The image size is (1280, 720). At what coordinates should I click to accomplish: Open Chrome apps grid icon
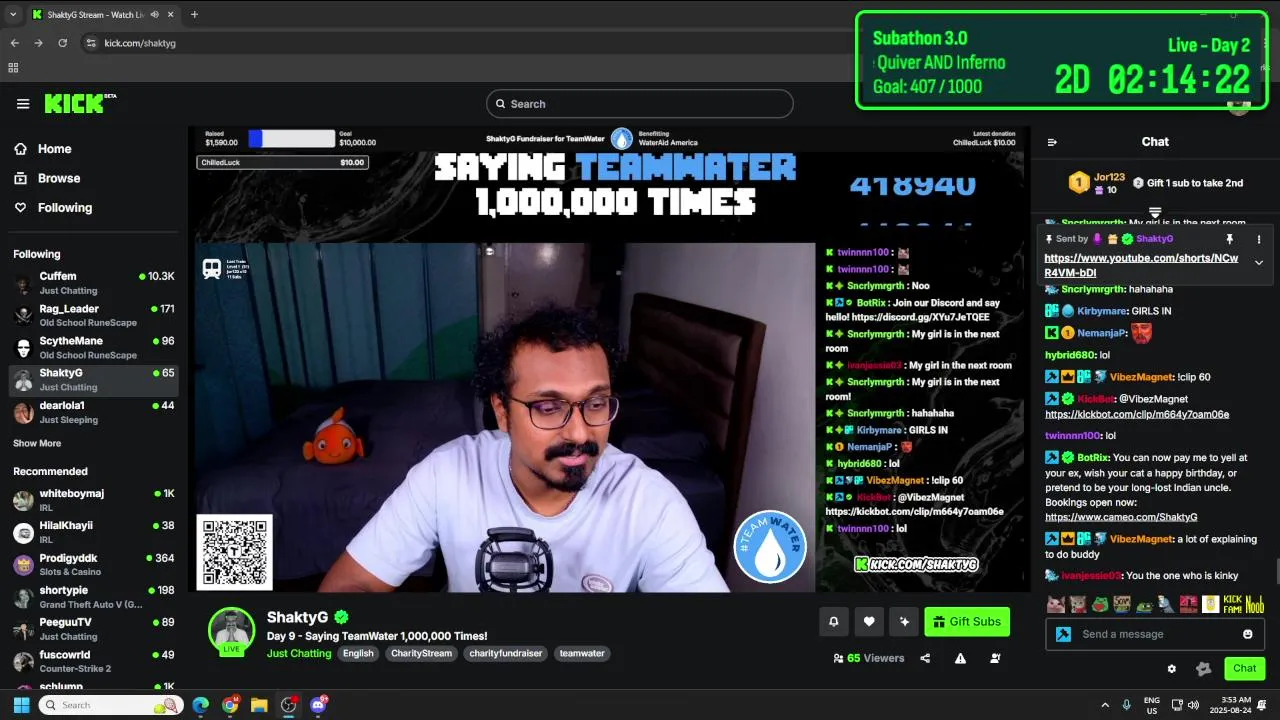(x=13, y=68)
